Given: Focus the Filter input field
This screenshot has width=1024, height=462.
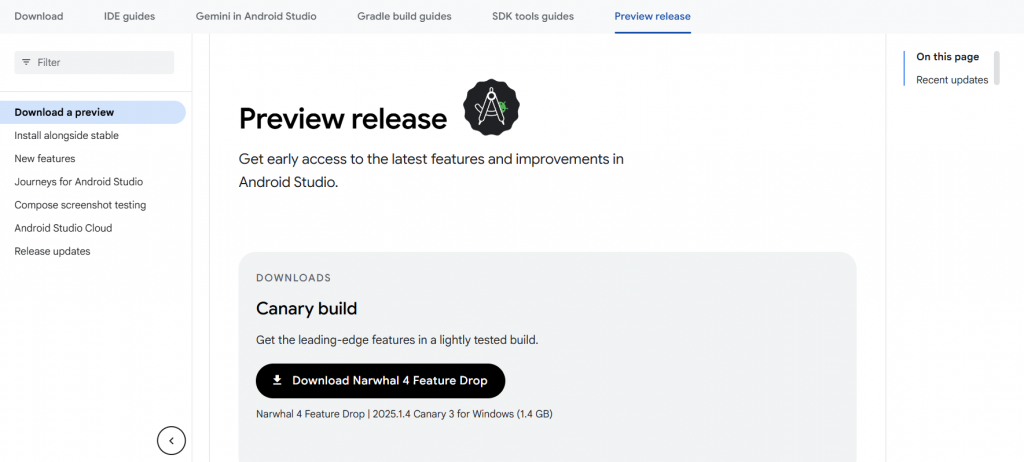Looking at the screenshot, I should 94,62.
